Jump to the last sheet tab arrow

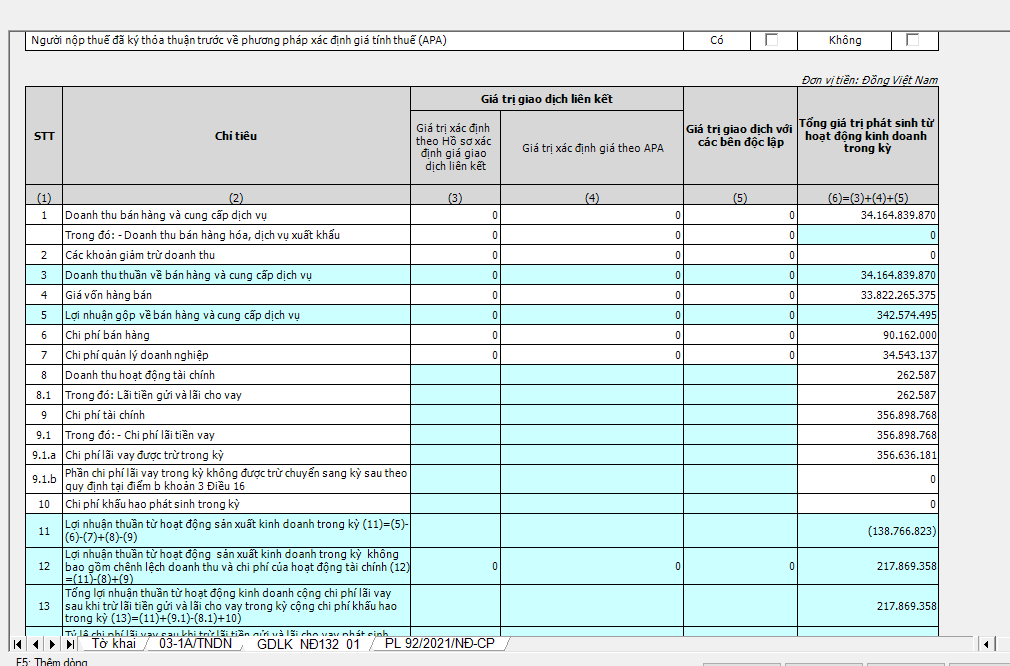pos(69,643)
